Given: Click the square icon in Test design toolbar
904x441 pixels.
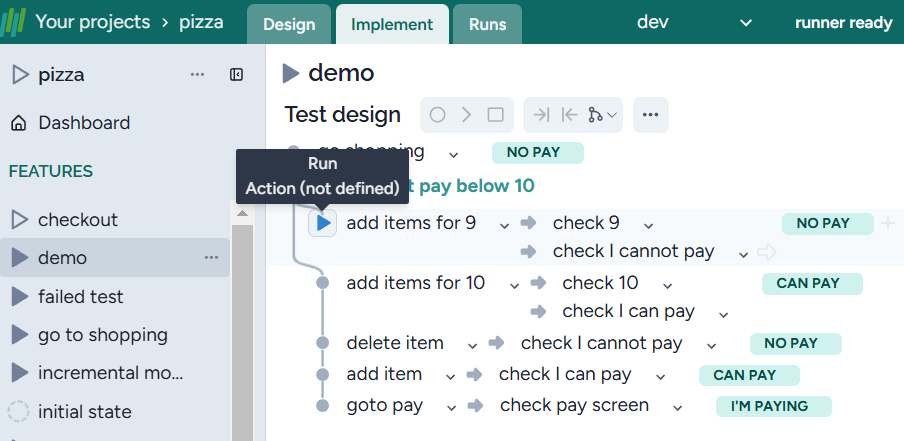Looking at the screenshot, I should [x=495, y=115].
